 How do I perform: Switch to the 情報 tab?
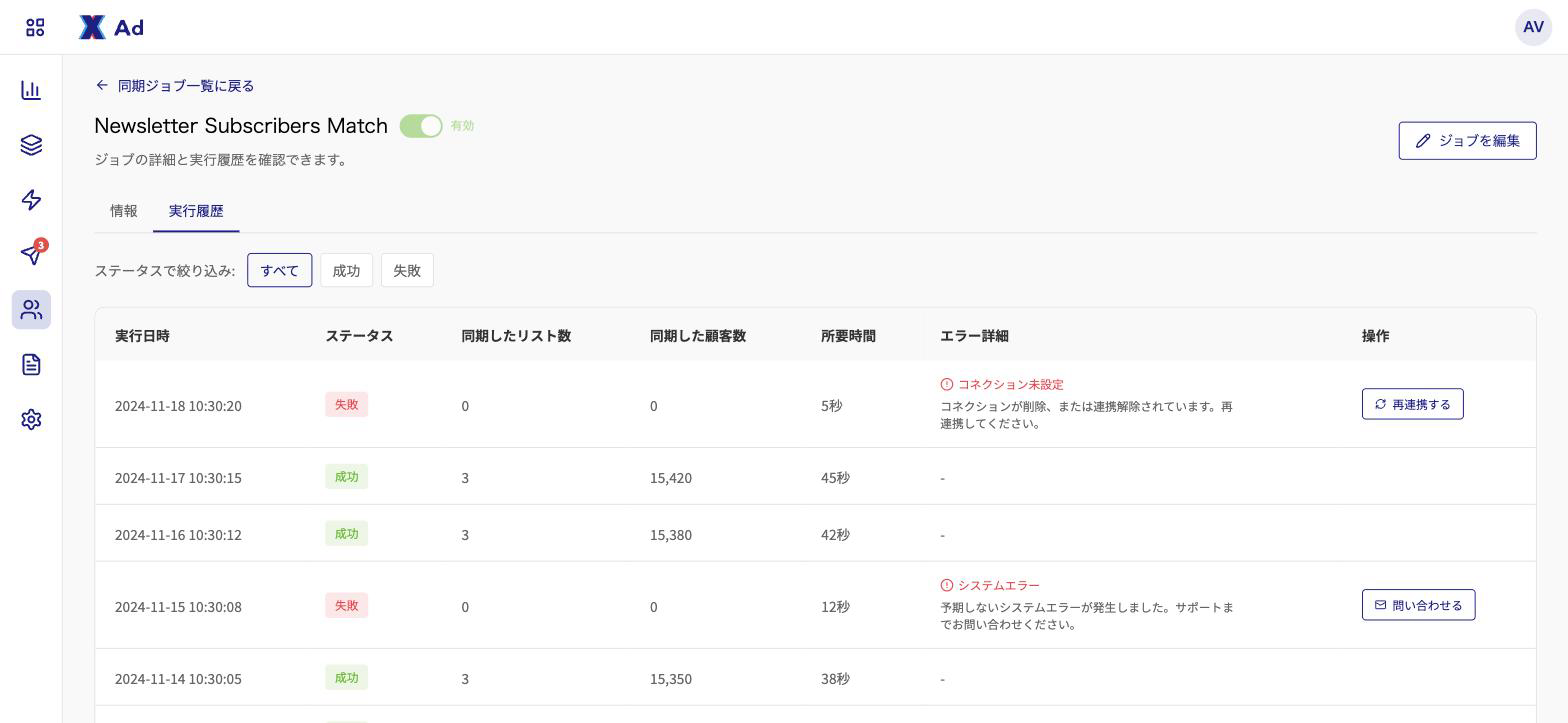(124, 211)
